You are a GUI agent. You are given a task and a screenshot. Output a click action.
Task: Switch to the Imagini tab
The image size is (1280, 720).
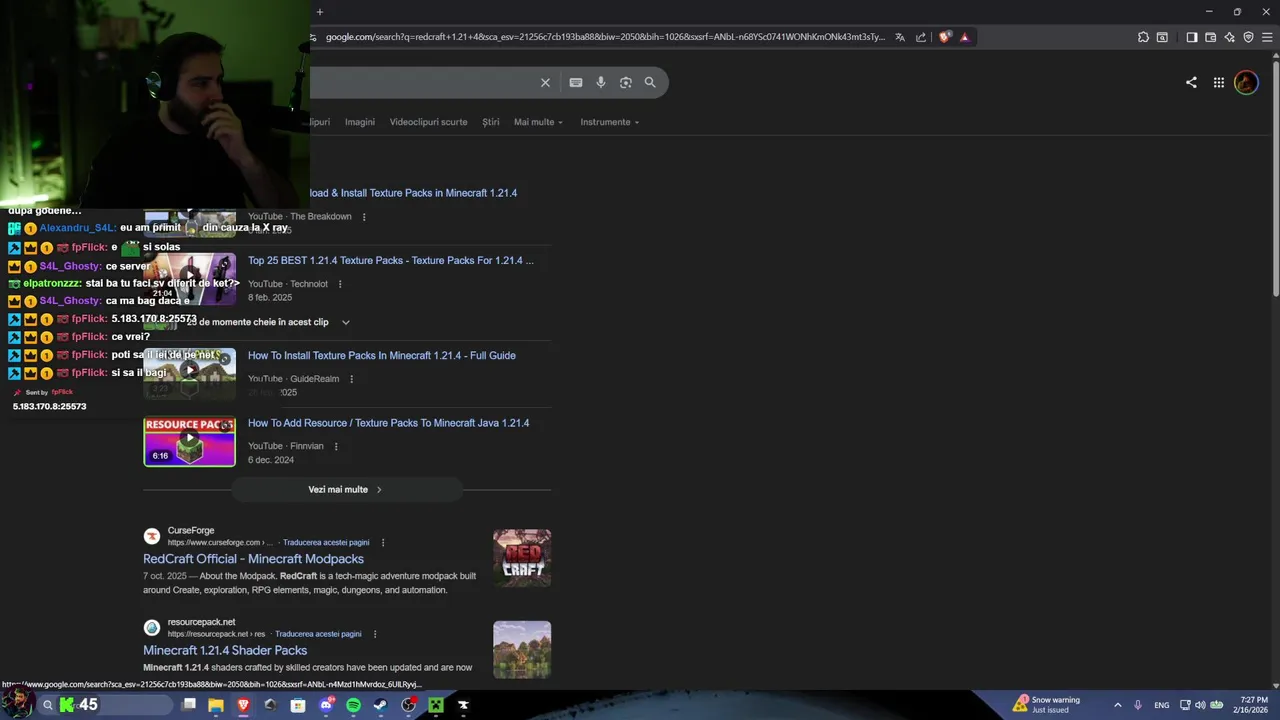coord(360,122)
